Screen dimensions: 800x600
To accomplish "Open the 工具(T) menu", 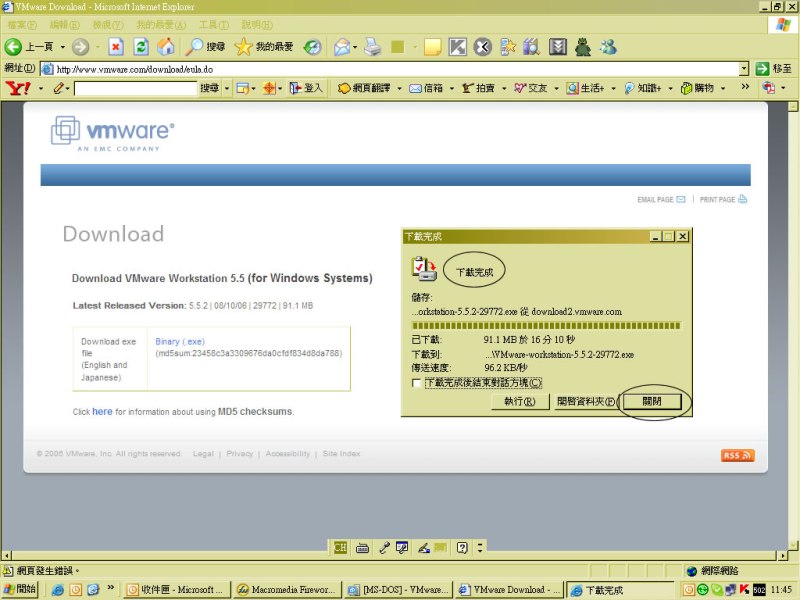I will (x=214, y=24).
